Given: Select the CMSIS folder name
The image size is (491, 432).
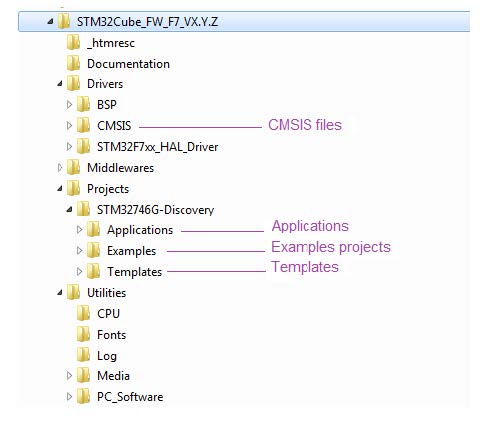Looking at the screenshot, I should (x=114, y=126).
